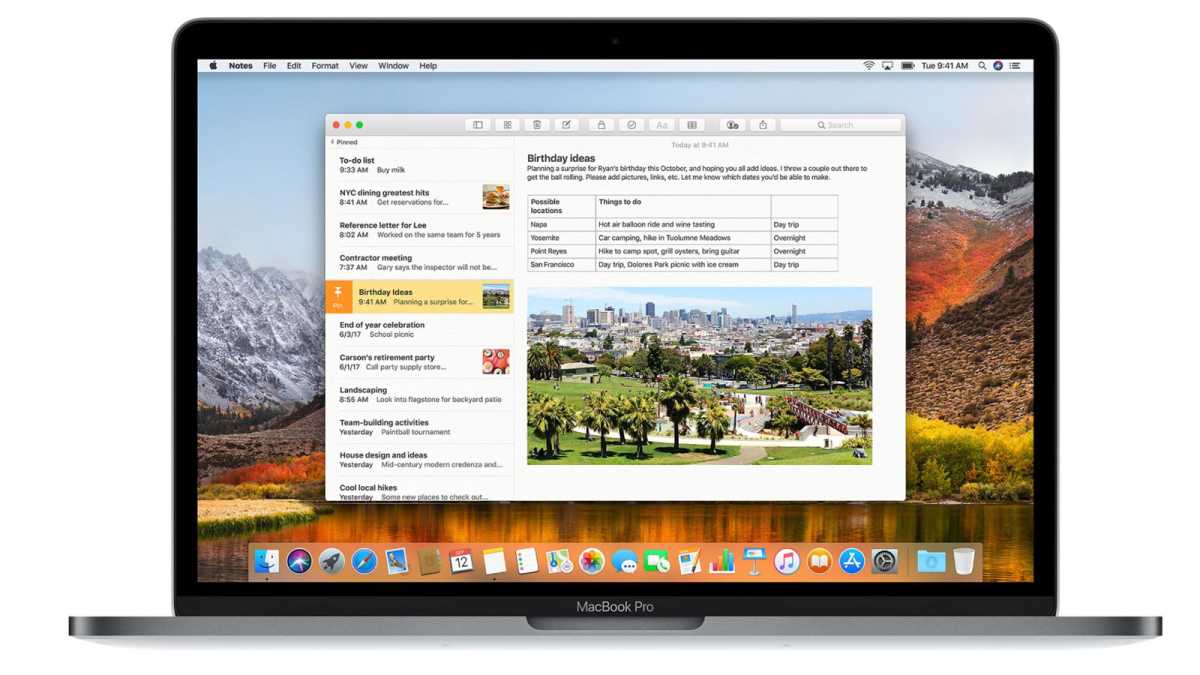Image resolution: width=1200 pixels, height=675 pixels.
Task: Click in the notes Search field
Action: tap(840, 124)
